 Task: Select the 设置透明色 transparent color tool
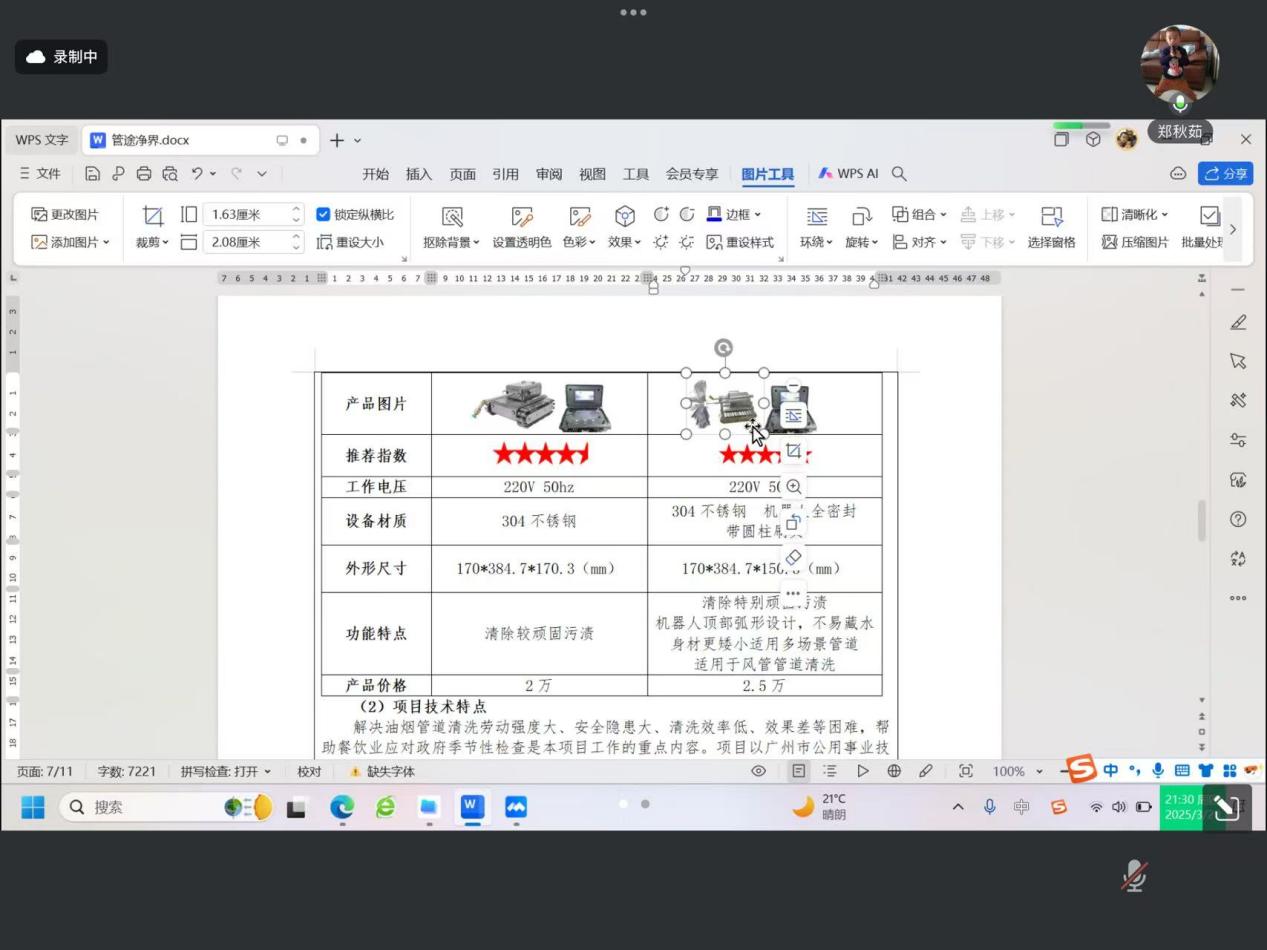click(521, 217)
